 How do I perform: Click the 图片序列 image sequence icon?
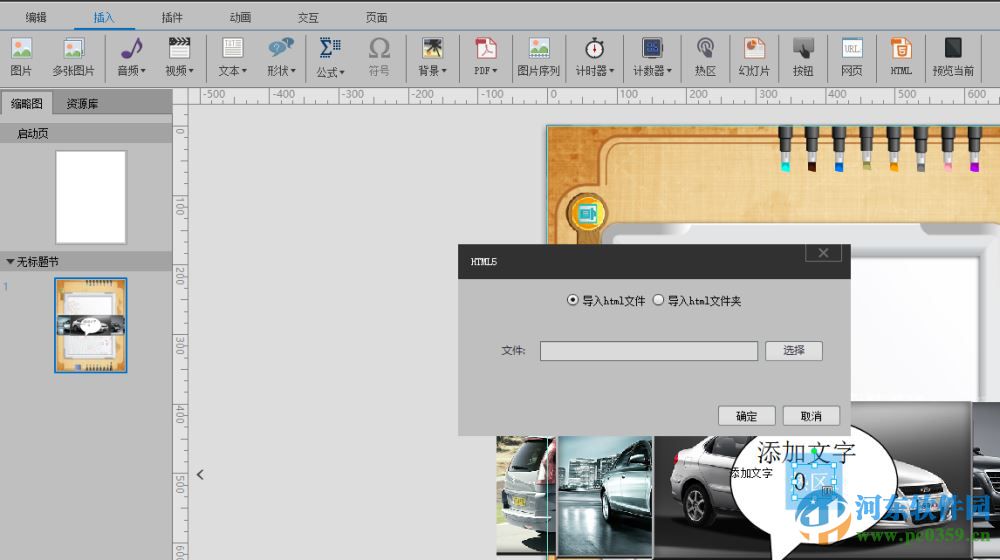coord(539,56)
